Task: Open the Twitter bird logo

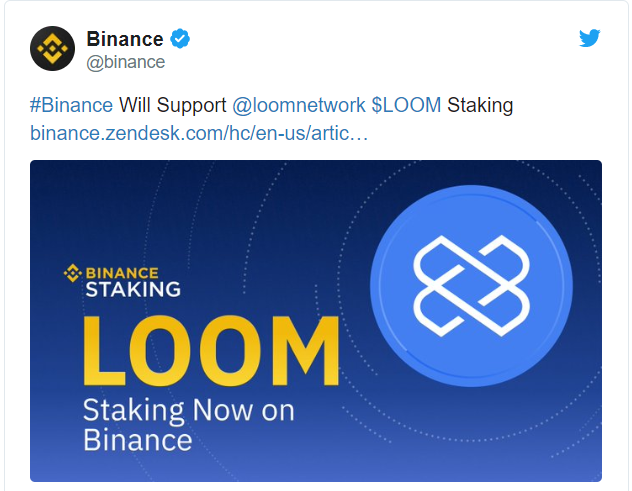Action: coord(590,39)
